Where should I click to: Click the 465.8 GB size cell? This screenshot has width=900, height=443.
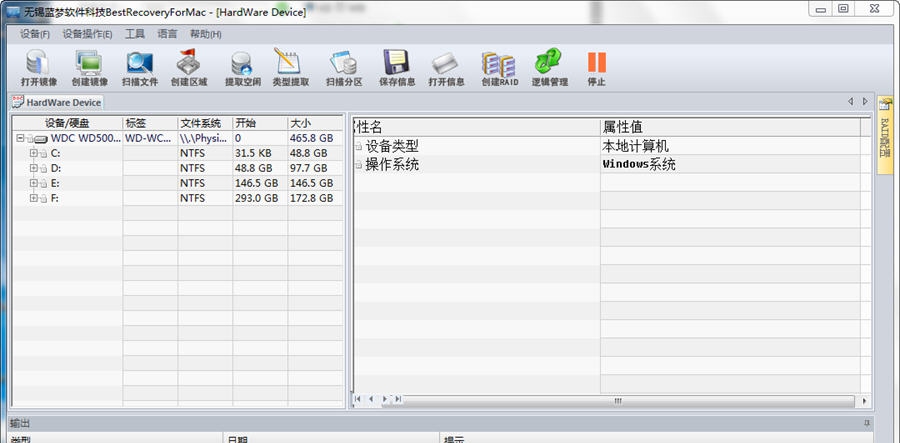315,138
